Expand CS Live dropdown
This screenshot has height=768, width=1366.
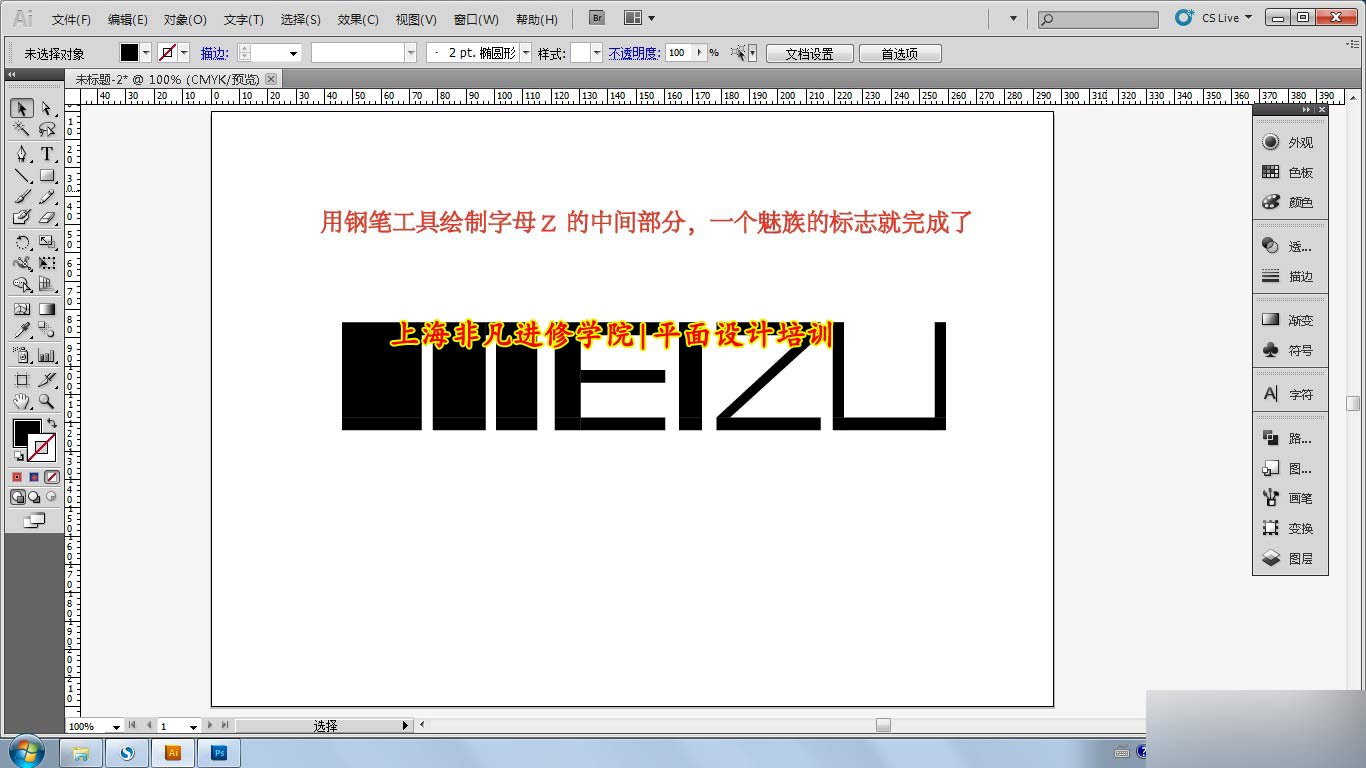pos(1247,18)
